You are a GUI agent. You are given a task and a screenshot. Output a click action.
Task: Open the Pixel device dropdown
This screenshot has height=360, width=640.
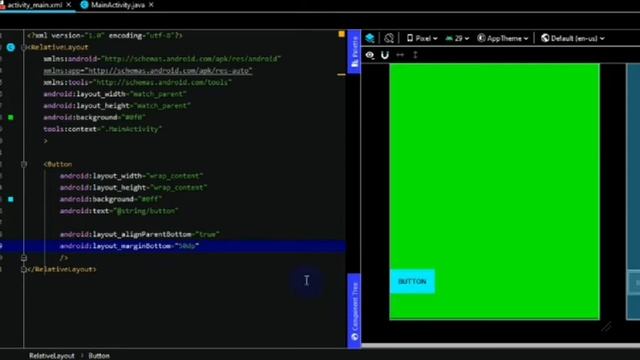coord(422,38)
